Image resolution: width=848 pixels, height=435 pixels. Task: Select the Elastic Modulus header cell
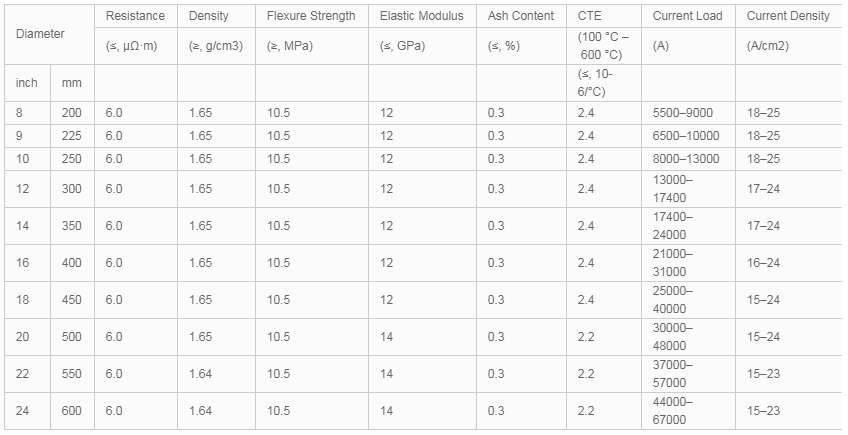(422, 16)
